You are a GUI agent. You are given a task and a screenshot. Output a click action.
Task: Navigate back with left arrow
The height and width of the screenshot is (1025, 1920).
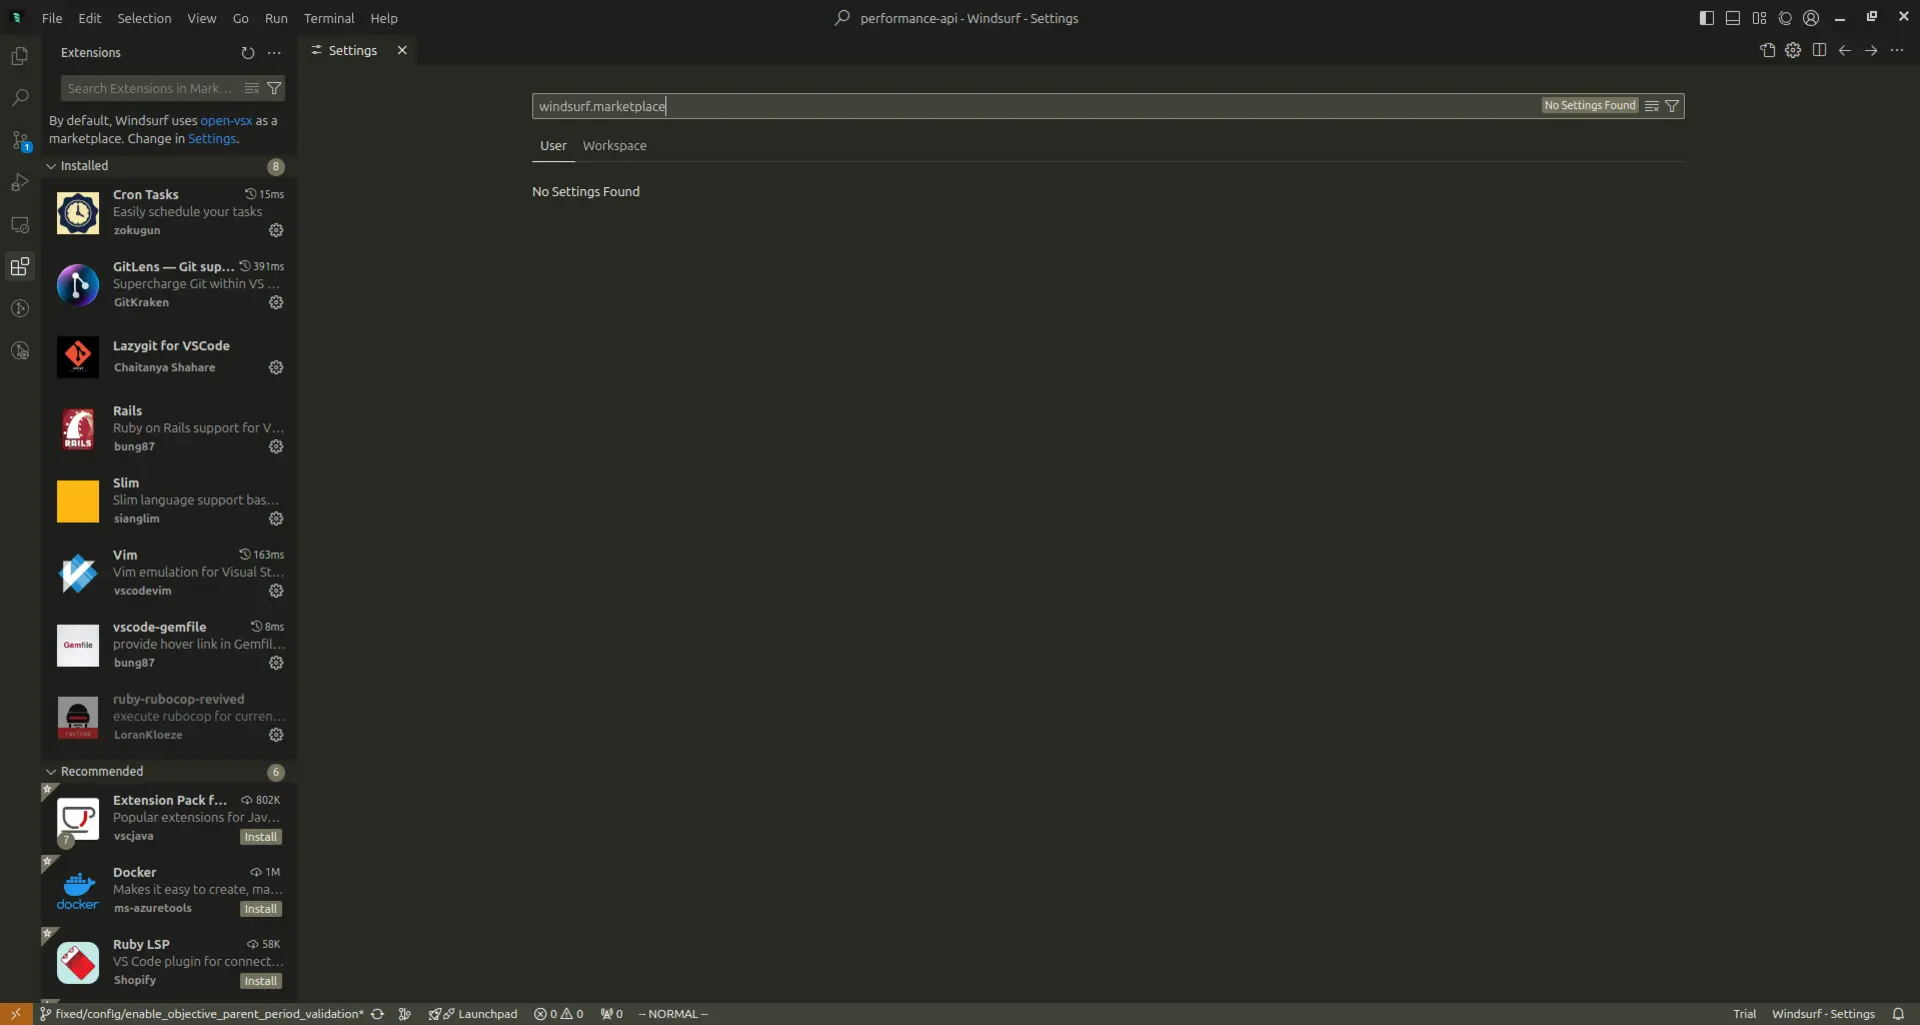[1845, 50]
